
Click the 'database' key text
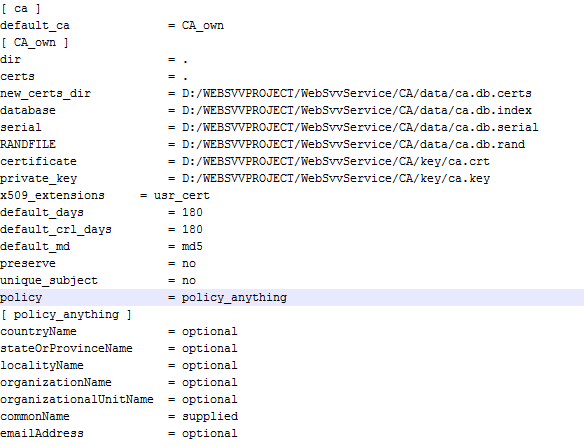pyautogui.click(x=28, y=110)
